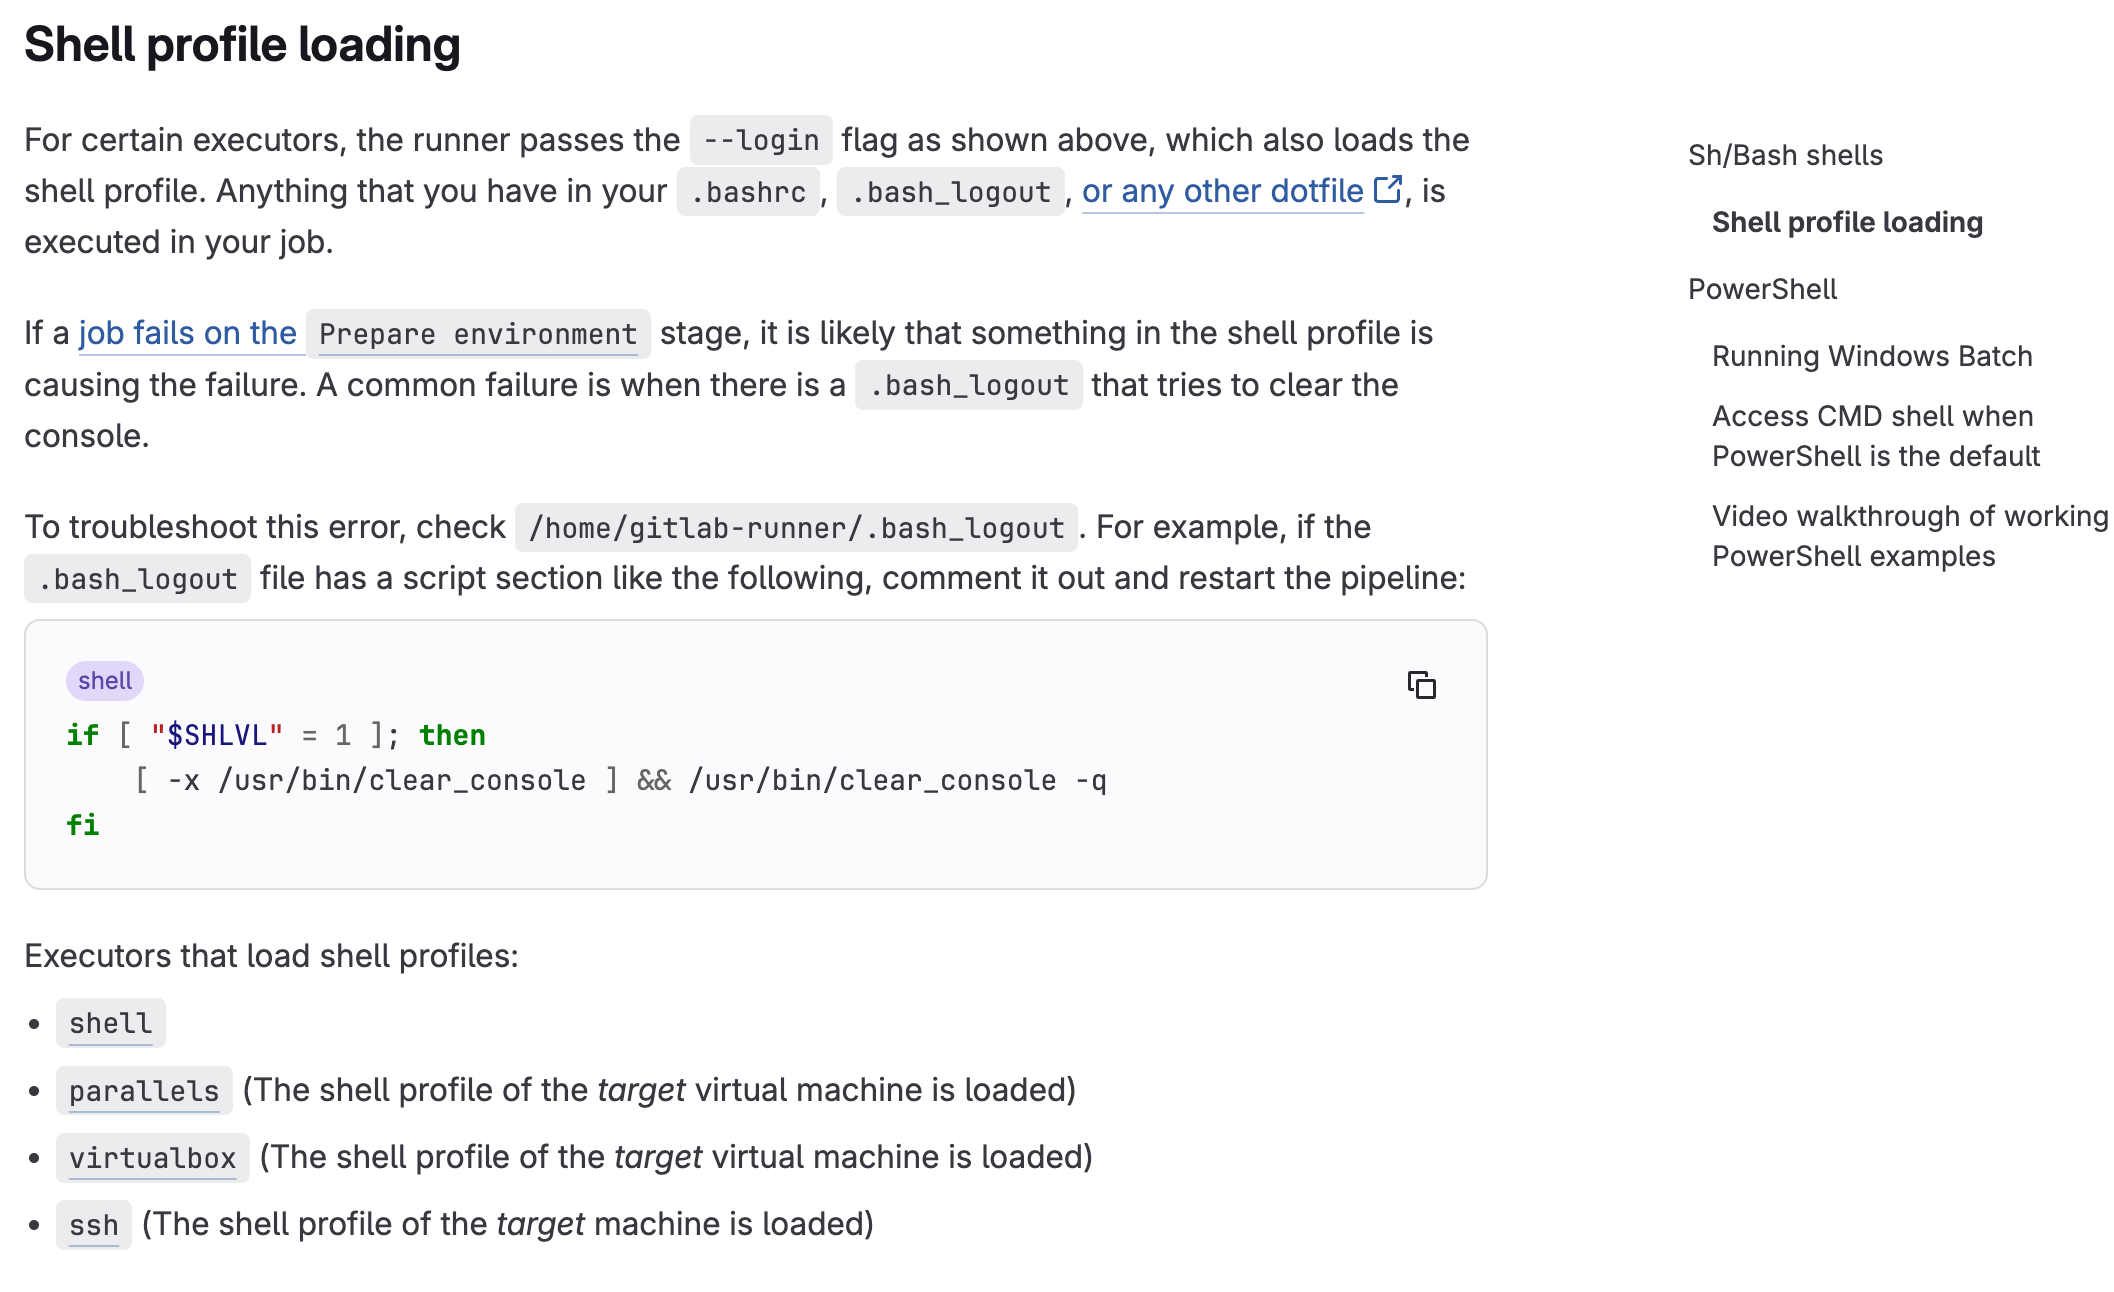Open the Prepare environment code link
This screenshot has width=2114, height=1292.
[478, 334]
